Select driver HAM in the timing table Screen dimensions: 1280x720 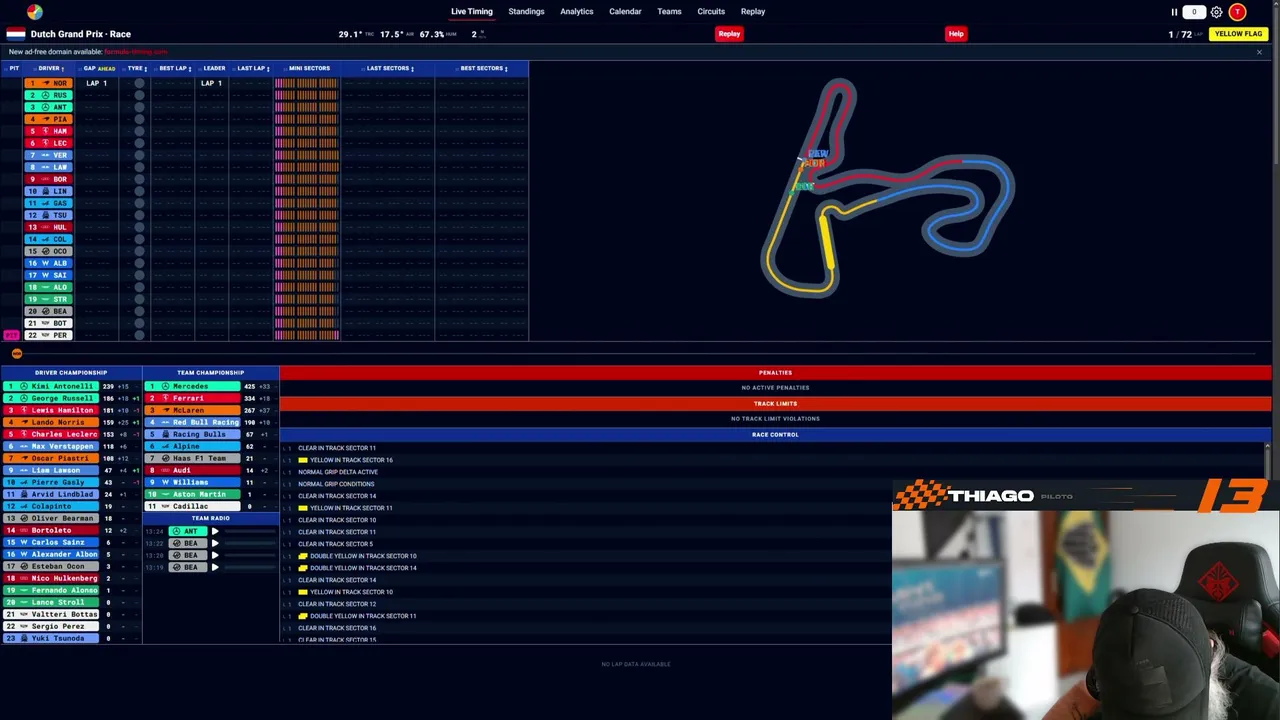pos(47,131)
